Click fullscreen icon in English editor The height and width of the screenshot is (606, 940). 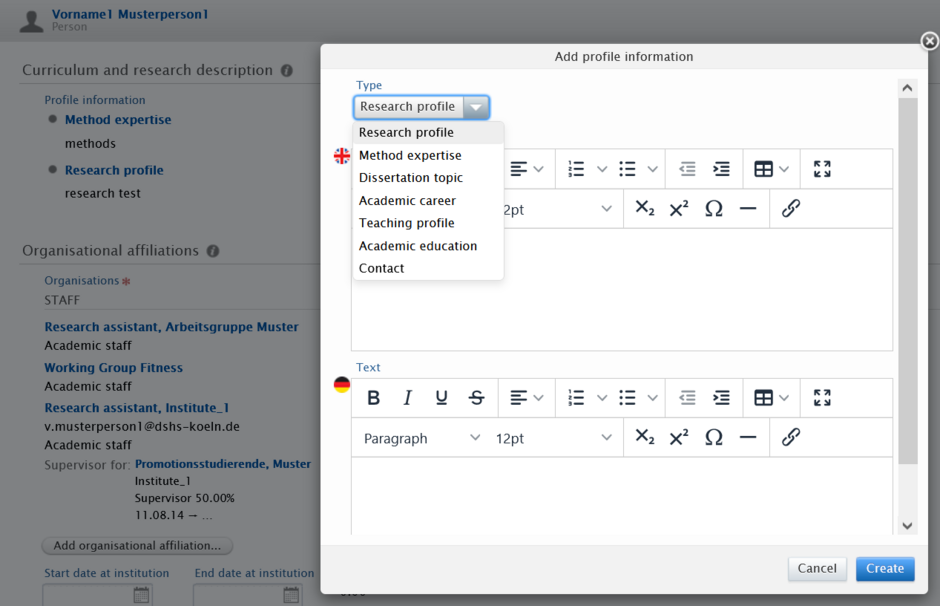pyautogui.click(x=822, y=169)
